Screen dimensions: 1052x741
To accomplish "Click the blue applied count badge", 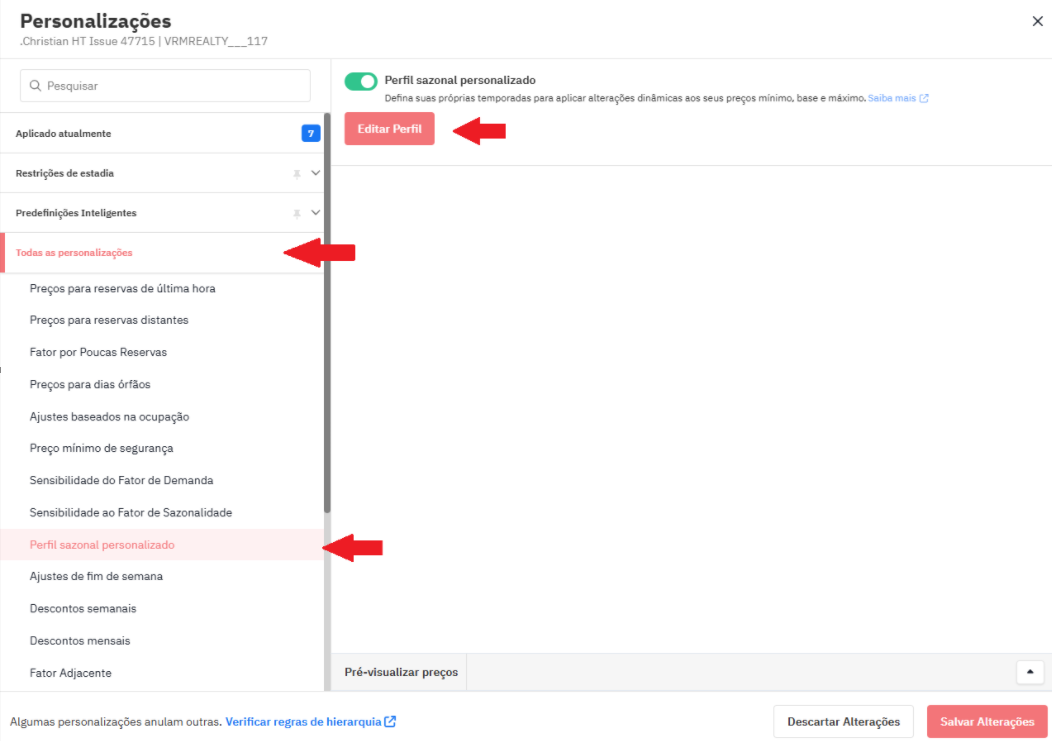I will coord(310,133).
